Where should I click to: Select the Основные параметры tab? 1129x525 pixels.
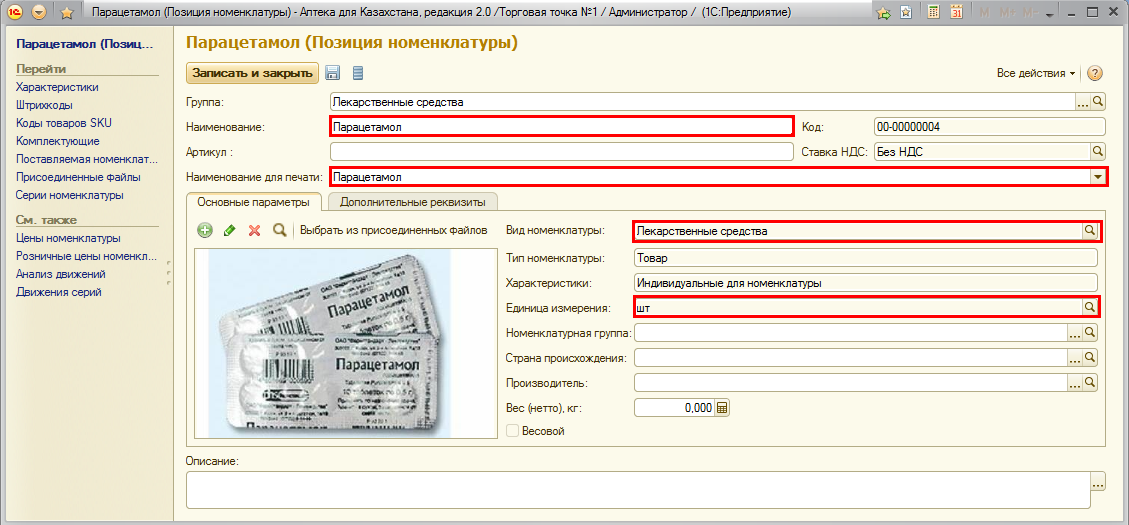point(253,202)
